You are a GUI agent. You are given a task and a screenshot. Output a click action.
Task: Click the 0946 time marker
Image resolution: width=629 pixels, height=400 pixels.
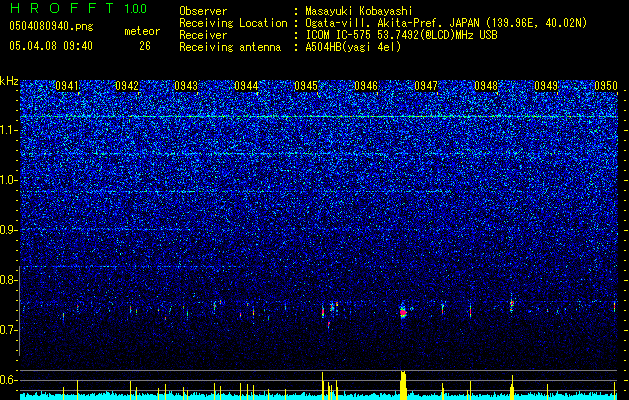tap(366, 86)
